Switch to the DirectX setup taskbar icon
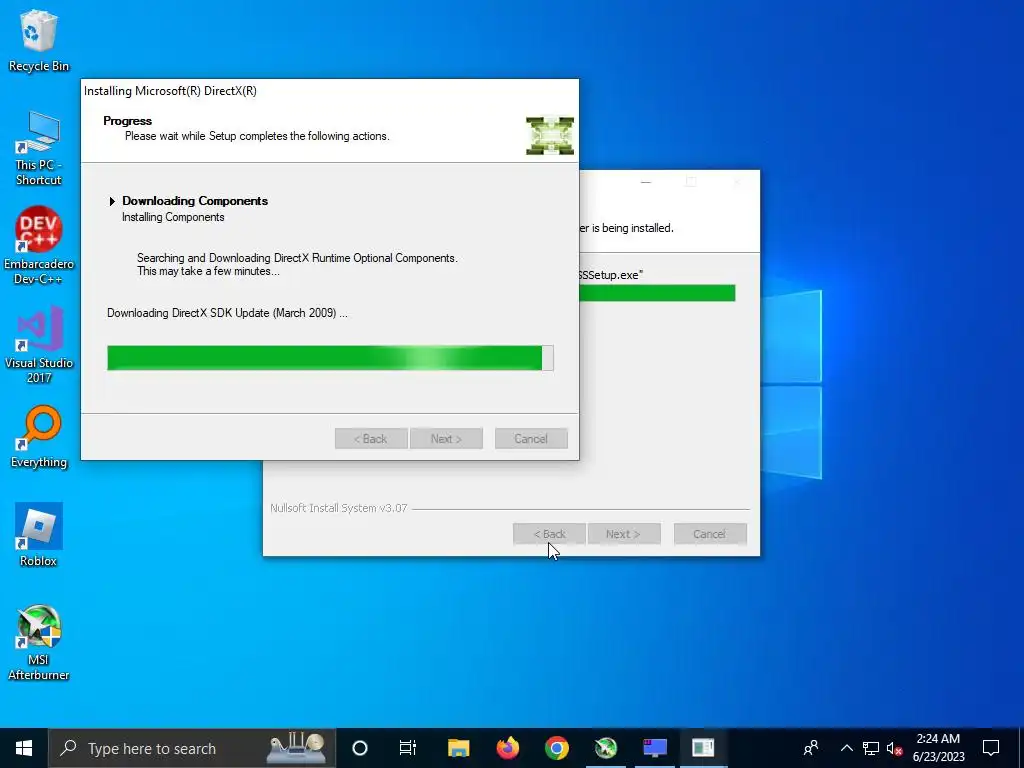The width and height of the screenshot is (1024, 768). coord(703,748)
